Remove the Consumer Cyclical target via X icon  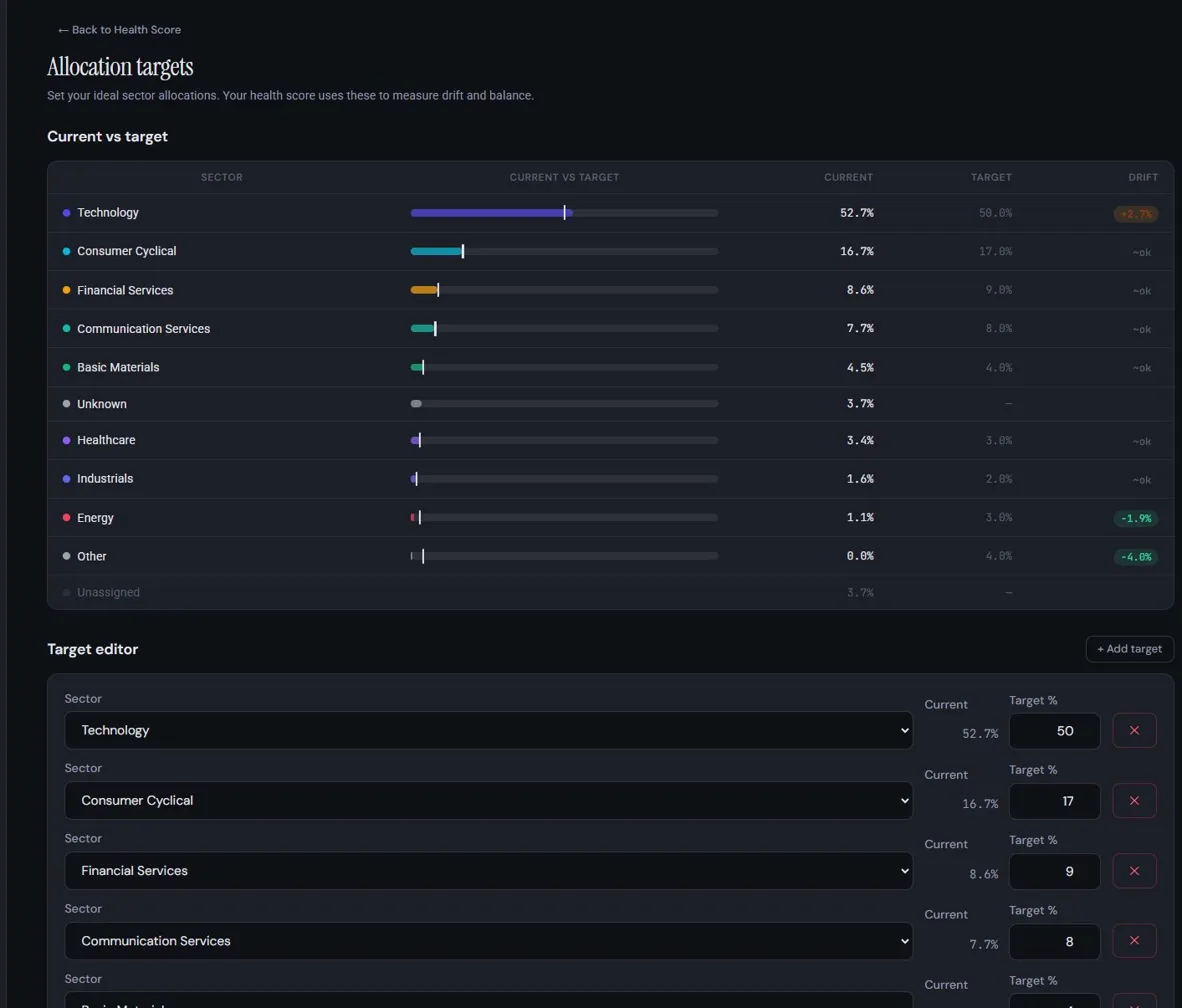[x=1134, y=800]
